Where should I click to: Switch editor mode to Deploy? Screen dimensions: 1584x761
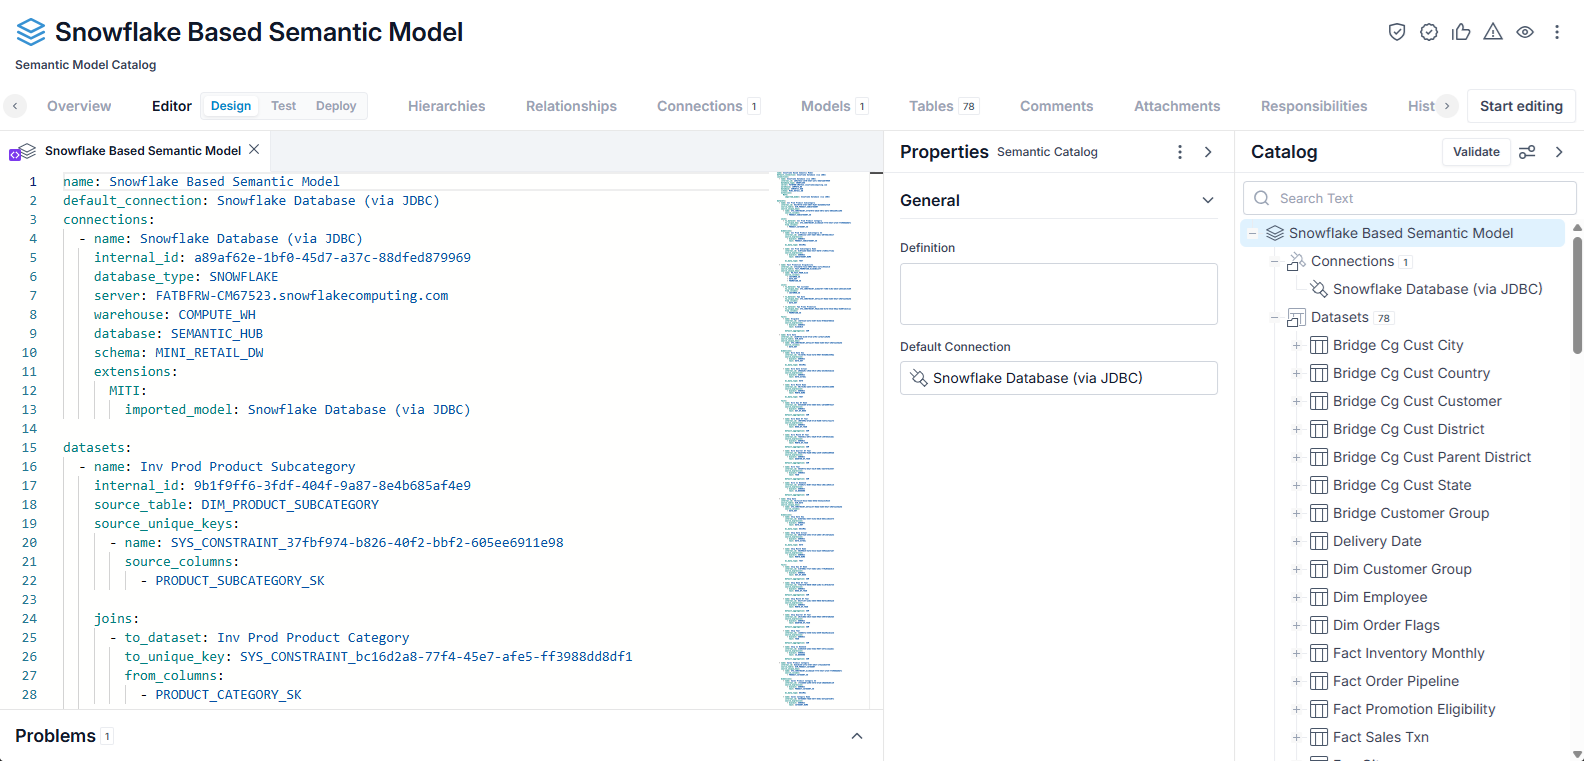pos(336,106)
